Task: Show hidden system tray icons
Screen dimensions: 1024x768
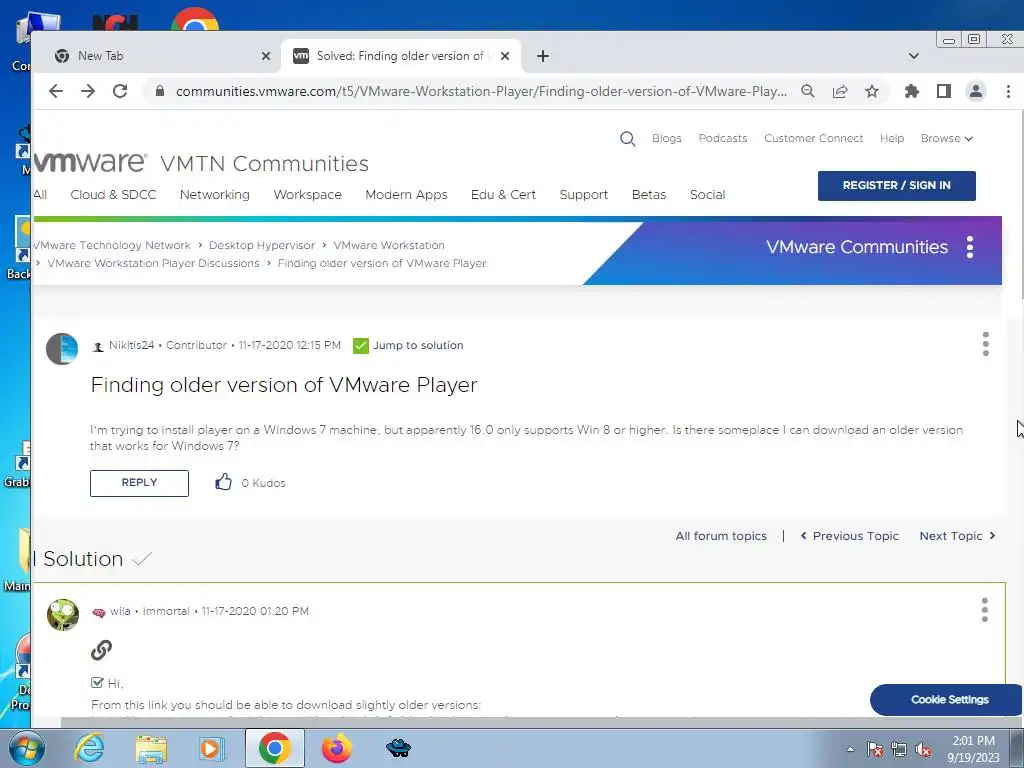Action: point(850,749)
